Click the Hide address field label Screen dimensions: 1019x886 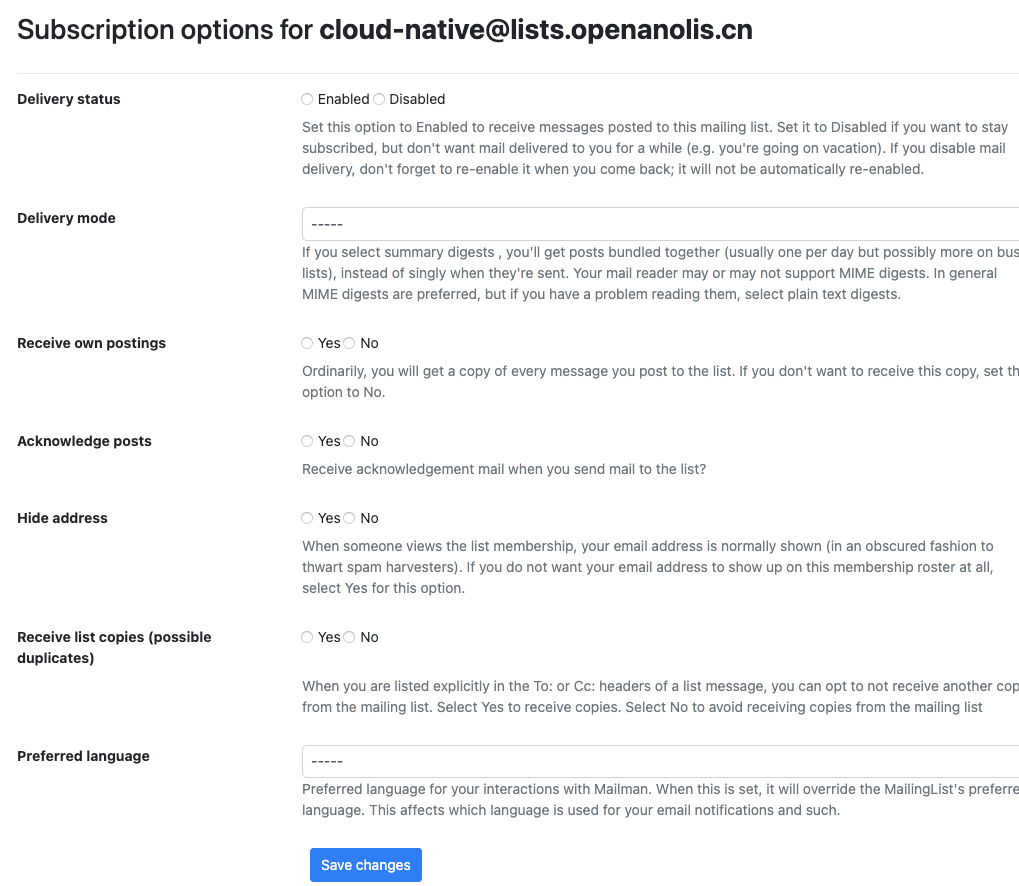tap(63, 518)
